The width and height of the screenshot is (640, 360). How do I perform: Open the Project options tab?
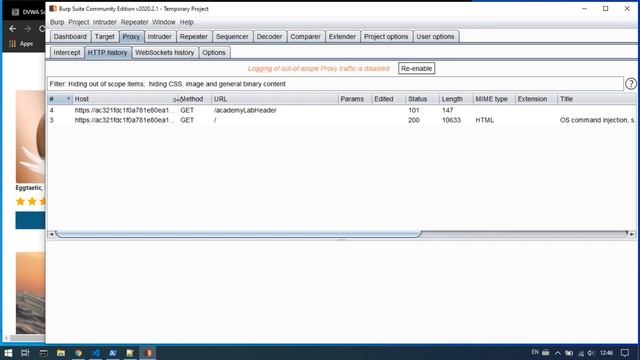(386, 37)
